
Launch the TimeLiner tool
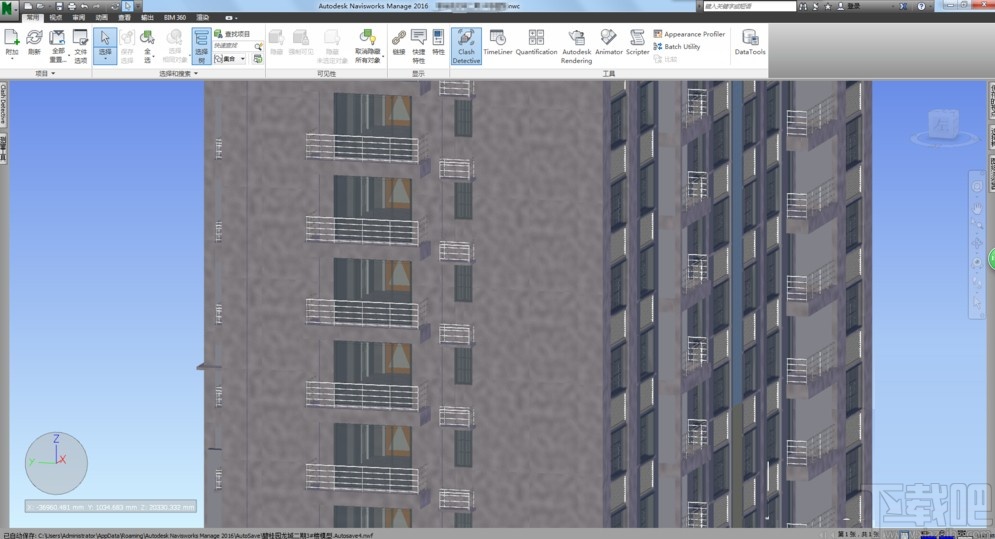497,42
